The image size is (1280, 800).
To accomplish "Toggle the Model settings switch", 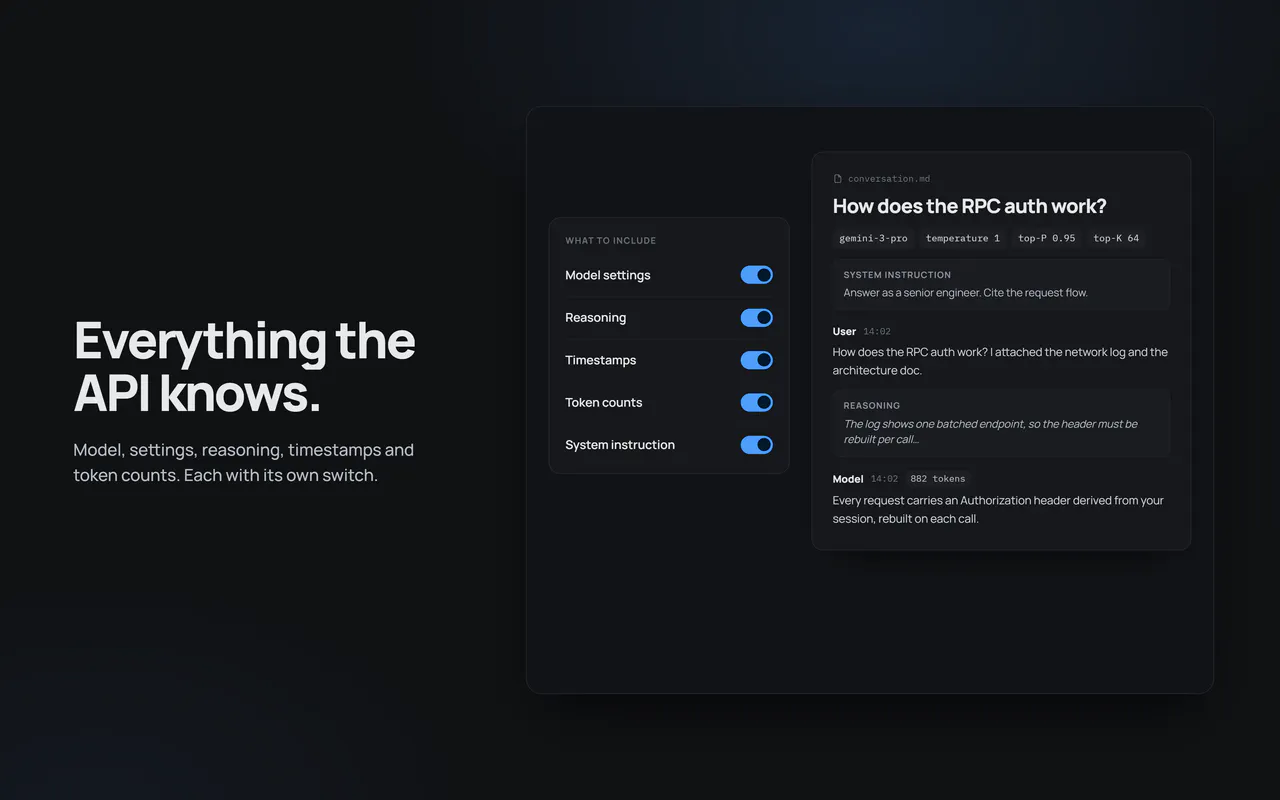I will pyautogui.click(x=757, y=275).
